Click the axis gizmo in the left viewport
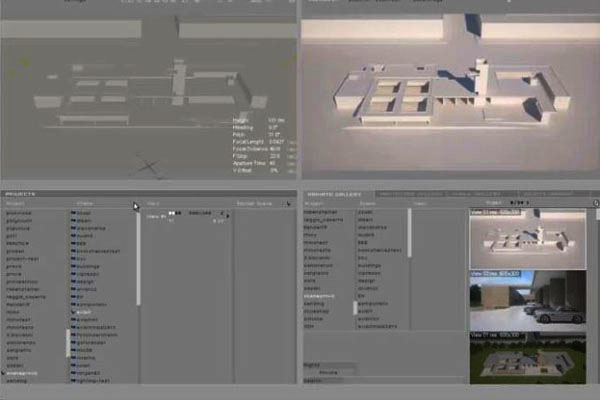Image resolution: width=600 pixels, height=400 pixels. point(150,168)
